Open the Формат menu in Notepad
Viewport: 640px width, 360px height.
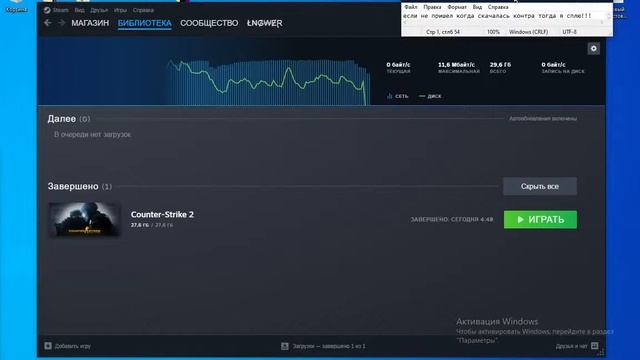click(x=457, y=7)
